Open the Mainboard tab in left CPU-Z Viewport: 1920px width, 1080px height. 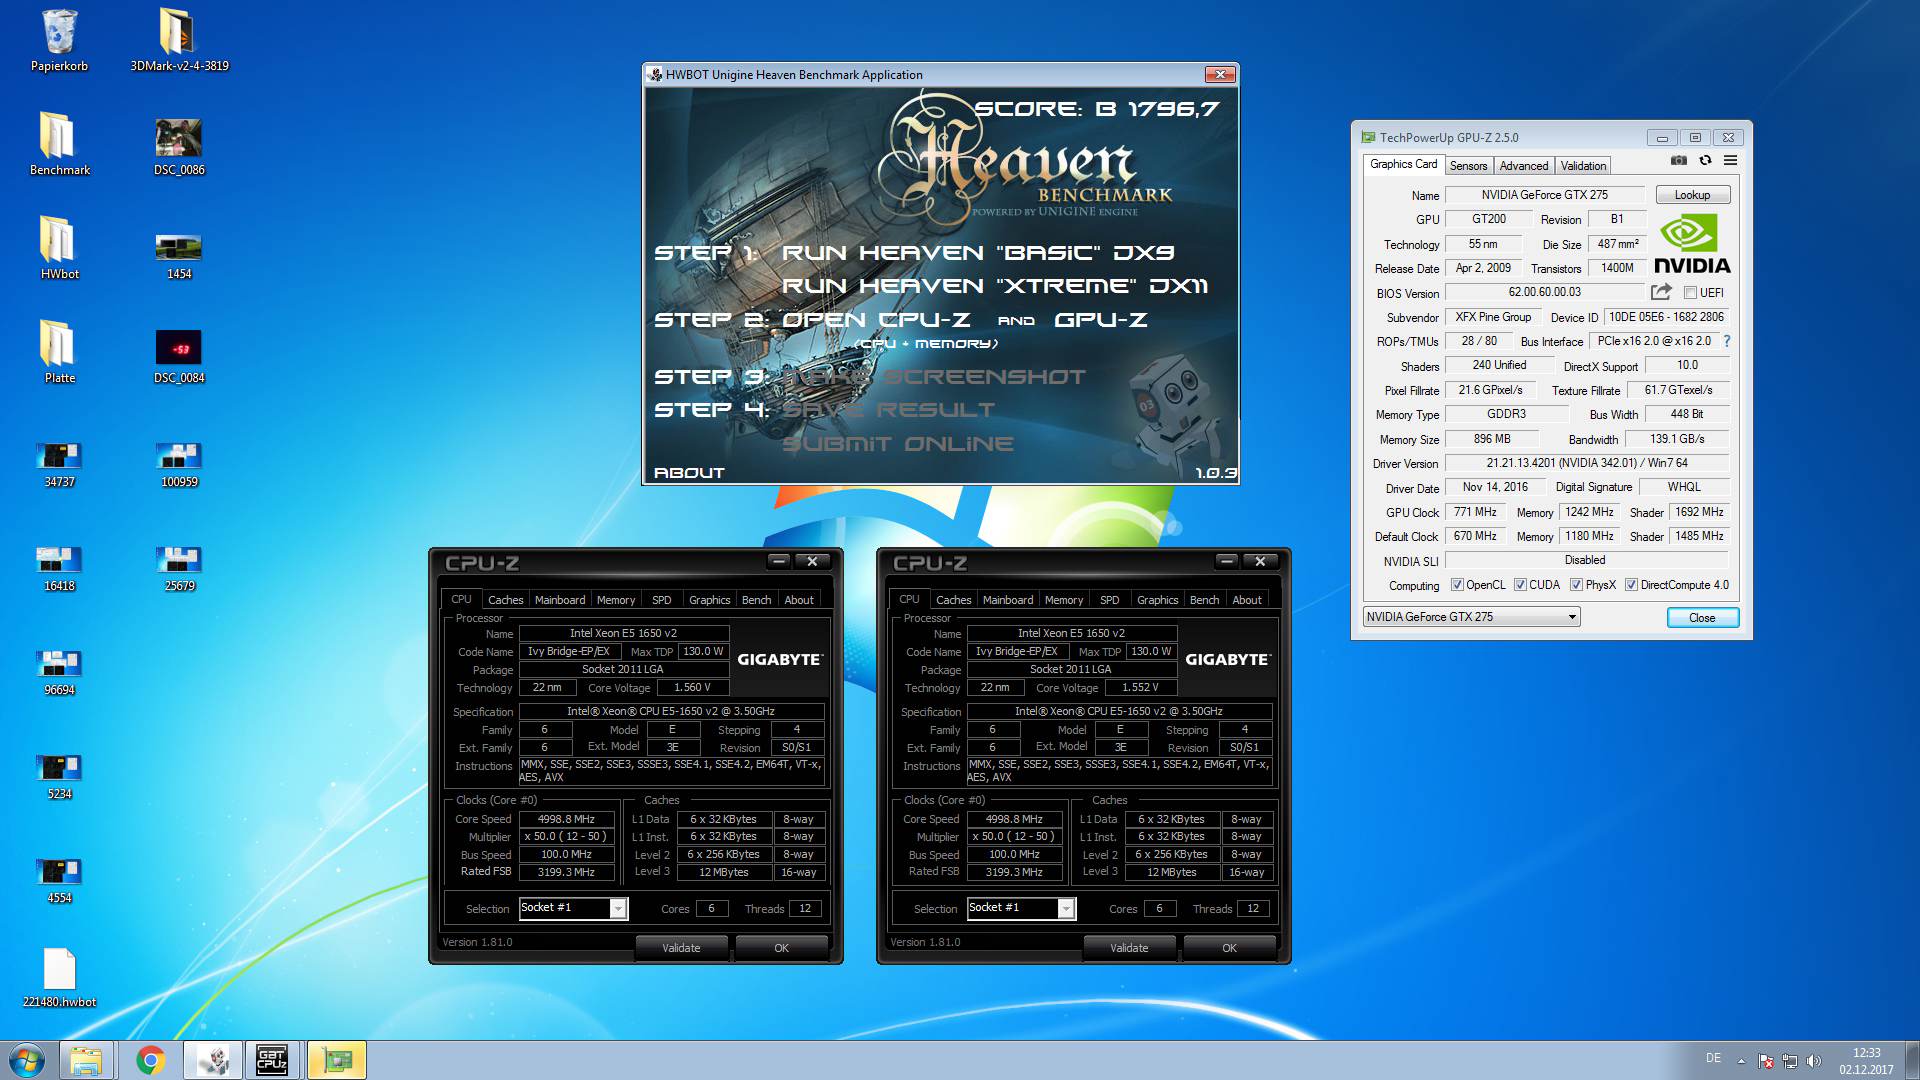tap(560, 600)
